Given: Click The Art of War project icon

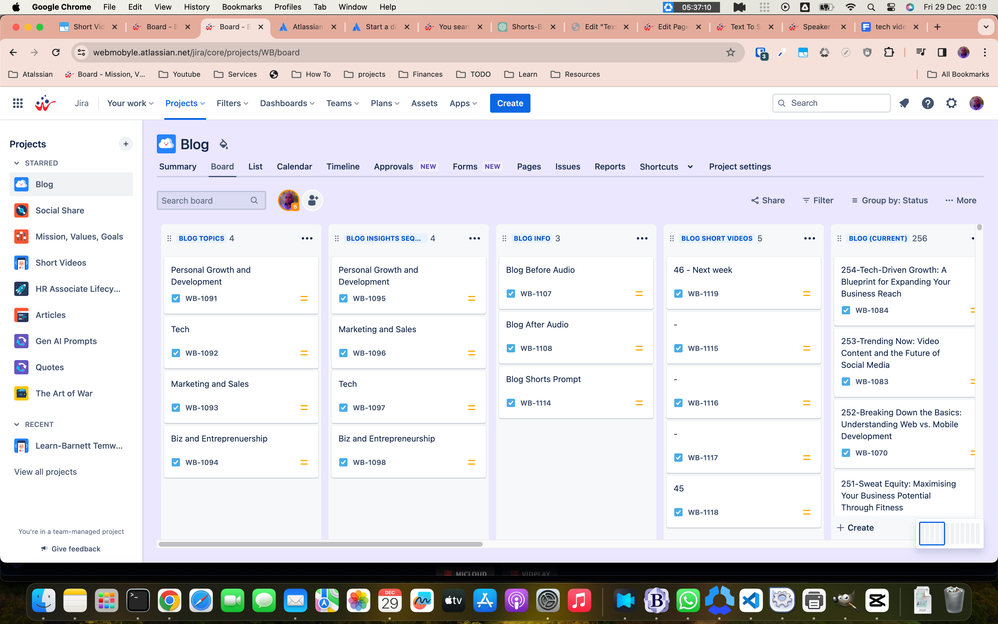Looking at the screenshot, I should (21, 394).
